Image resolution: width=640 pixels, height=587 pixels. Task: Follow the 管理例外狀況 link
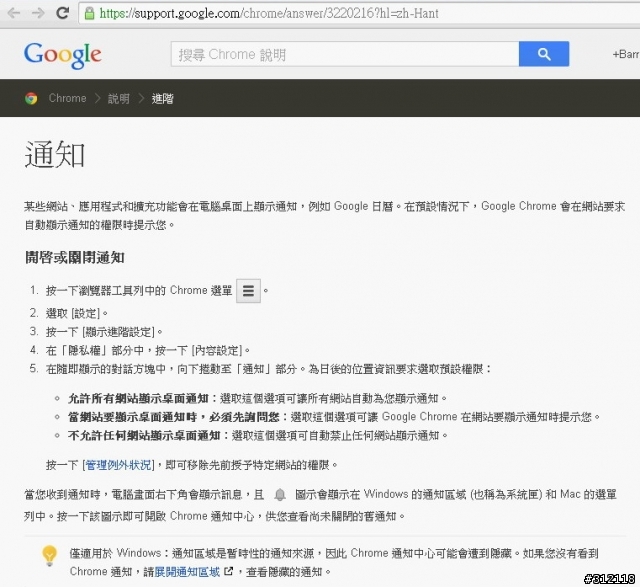[x=118, y=465]
